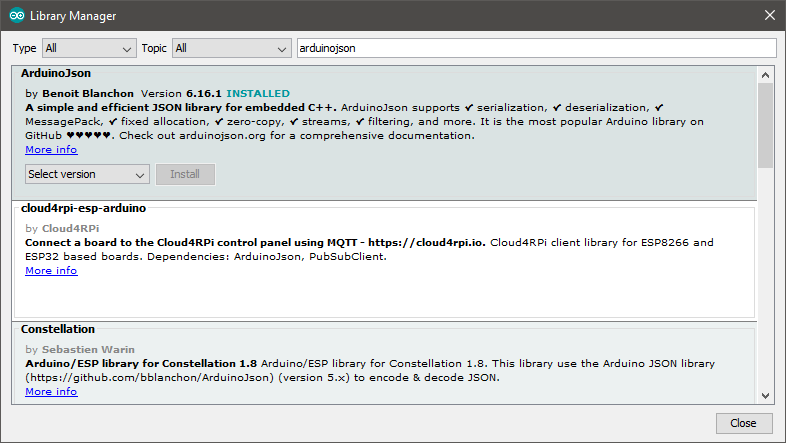Click the Install button for ArduinoJson
The image size is (786, 443).
[x=185, y=174]
